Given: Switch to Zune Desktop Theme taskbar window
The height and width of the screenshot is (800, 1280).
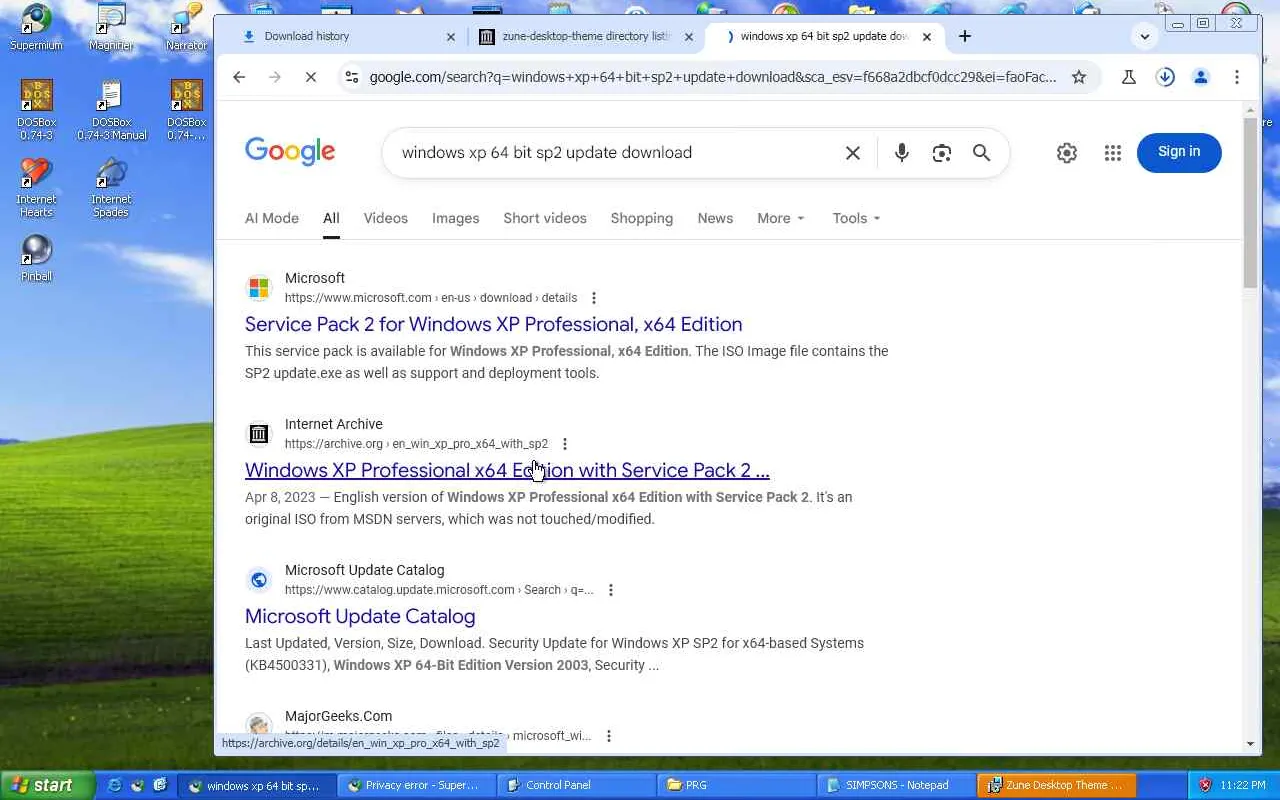Looking at the screenshot, I should pyautogui.click(x=1056, y=785).
